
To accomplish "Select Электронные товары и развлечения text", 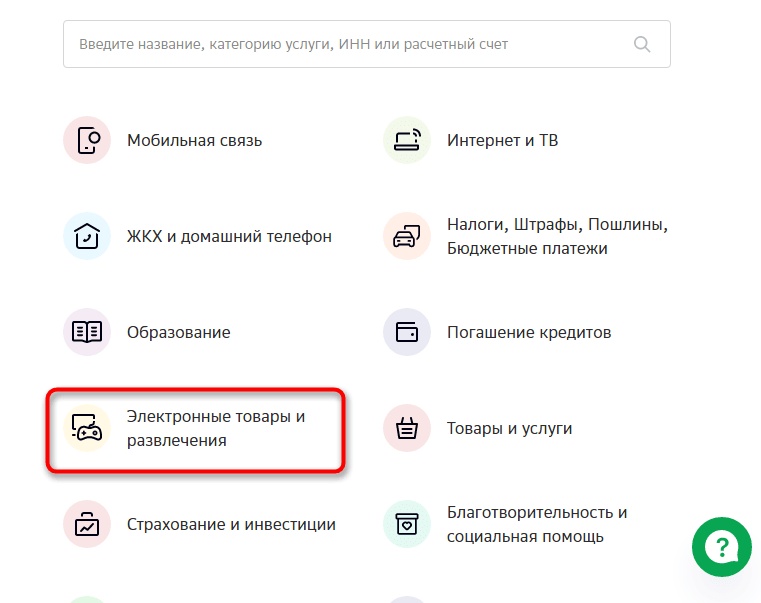I will tap(215, 428).
